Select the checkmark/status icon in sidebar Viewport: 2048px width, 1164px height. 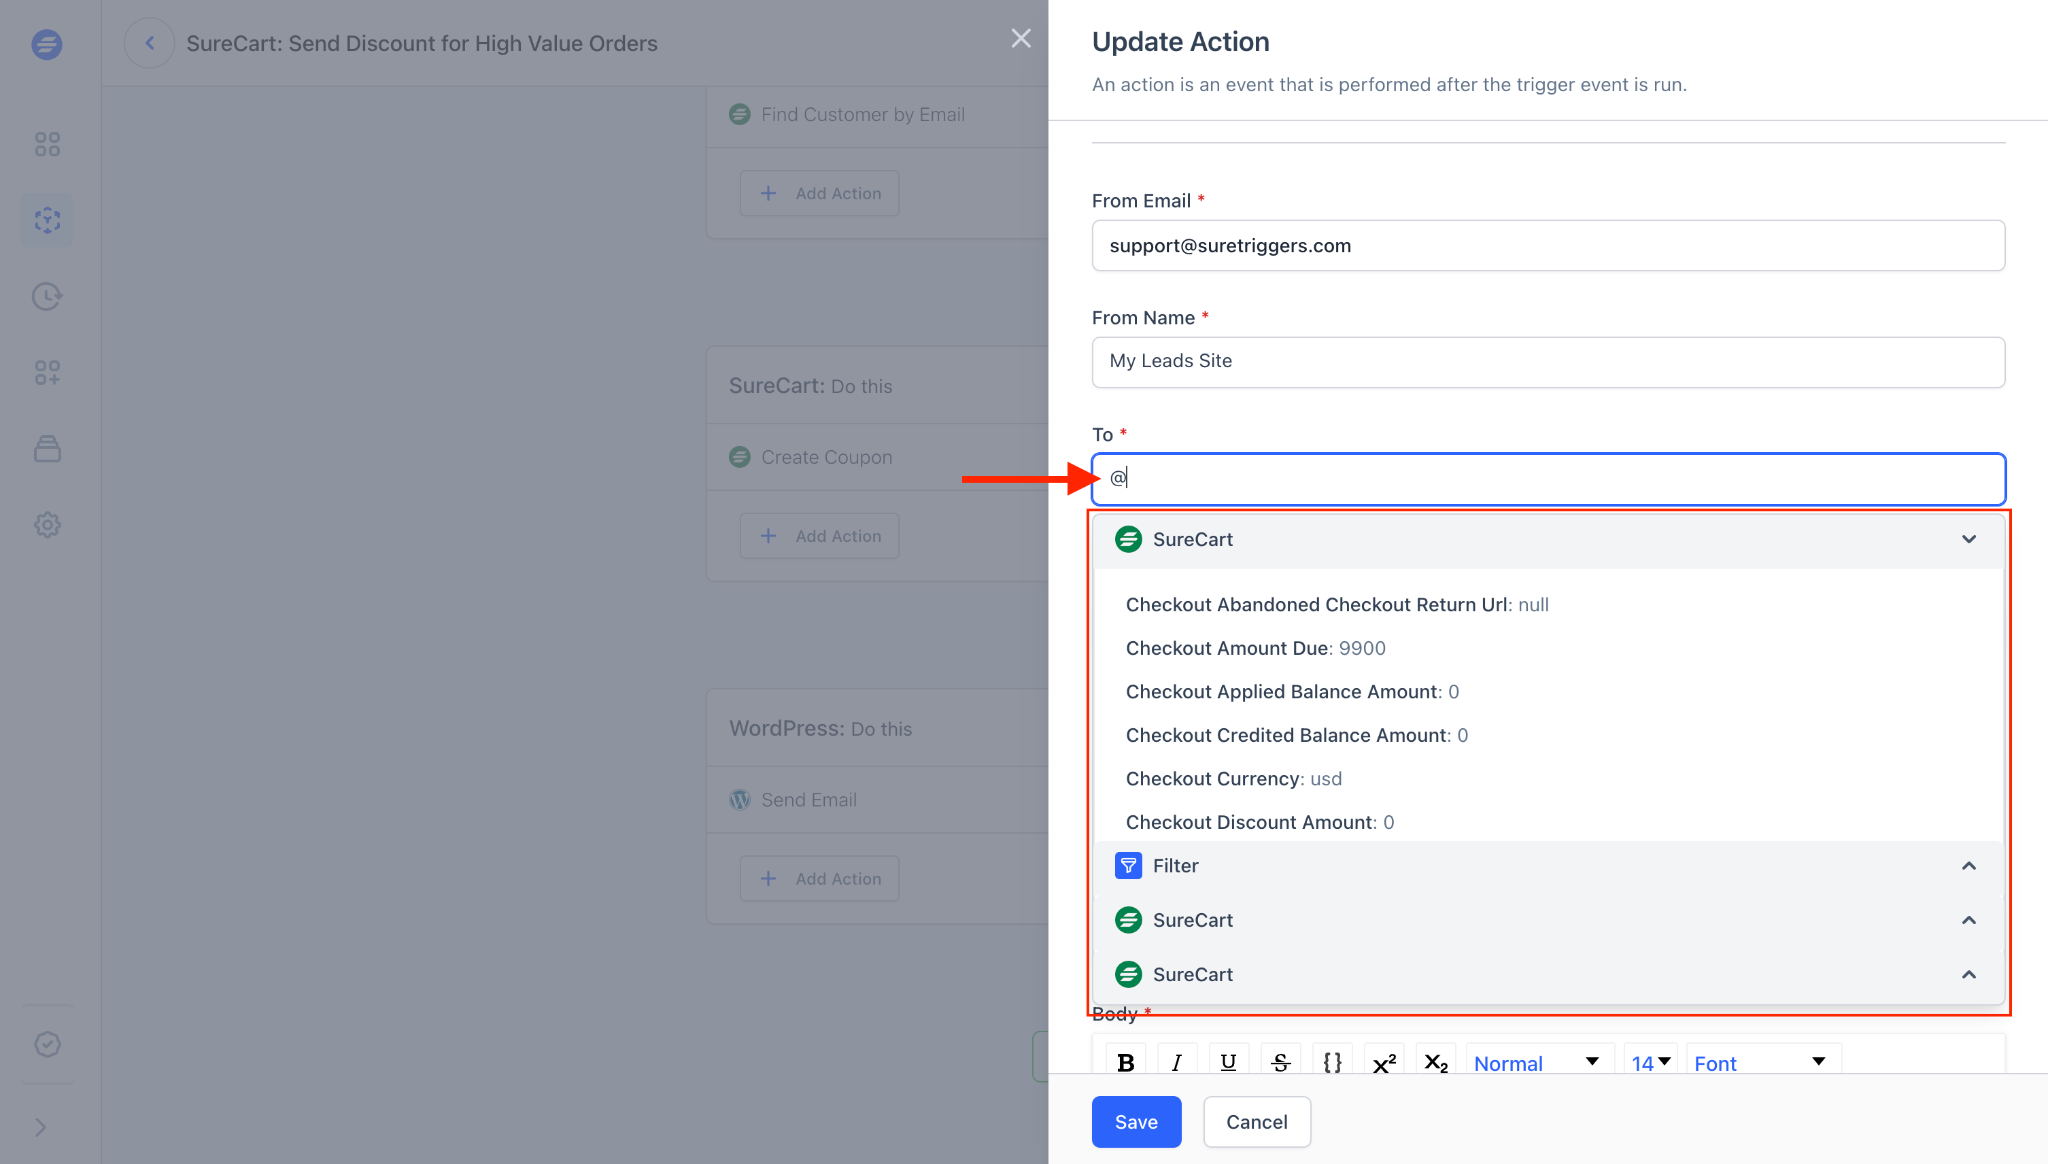[44, 1043]
